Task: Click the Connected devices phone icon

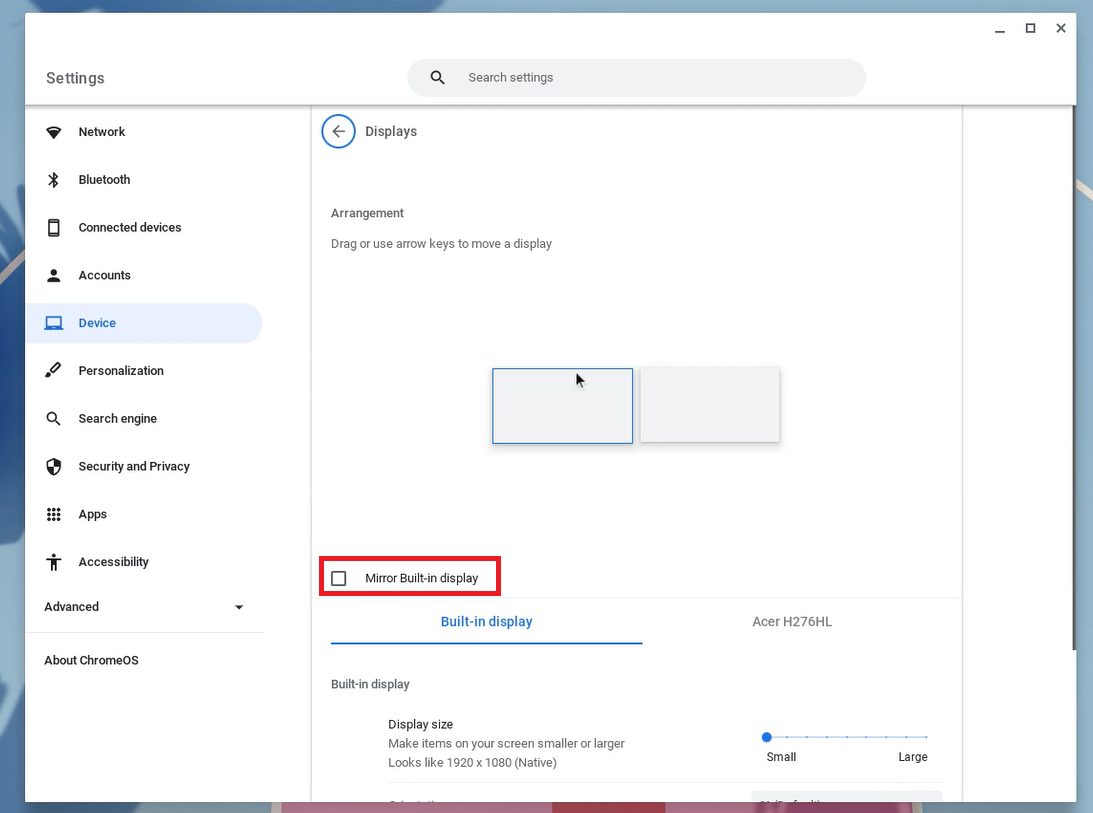Action: pyautogui.click(x=54, y=228)
